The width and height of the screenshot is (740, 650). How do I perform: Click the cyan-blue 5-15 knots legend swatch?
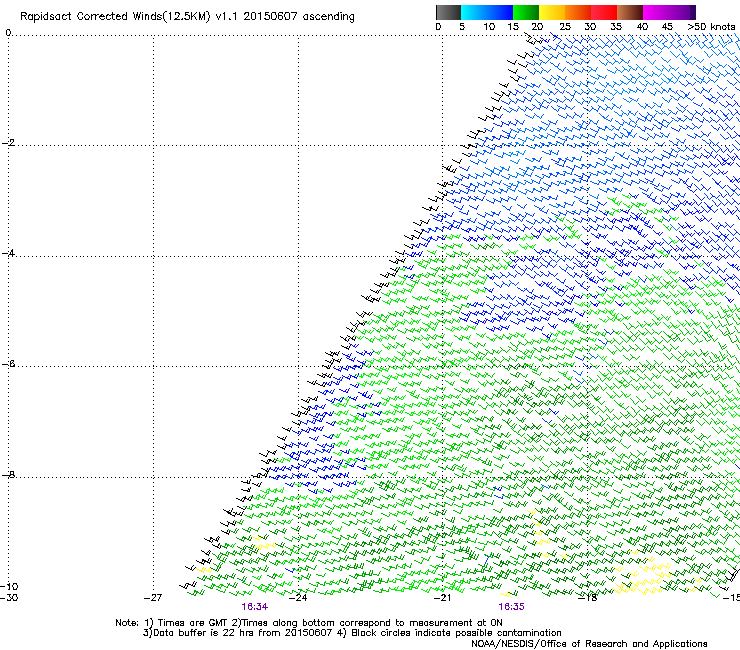click(x=487, y=12)
